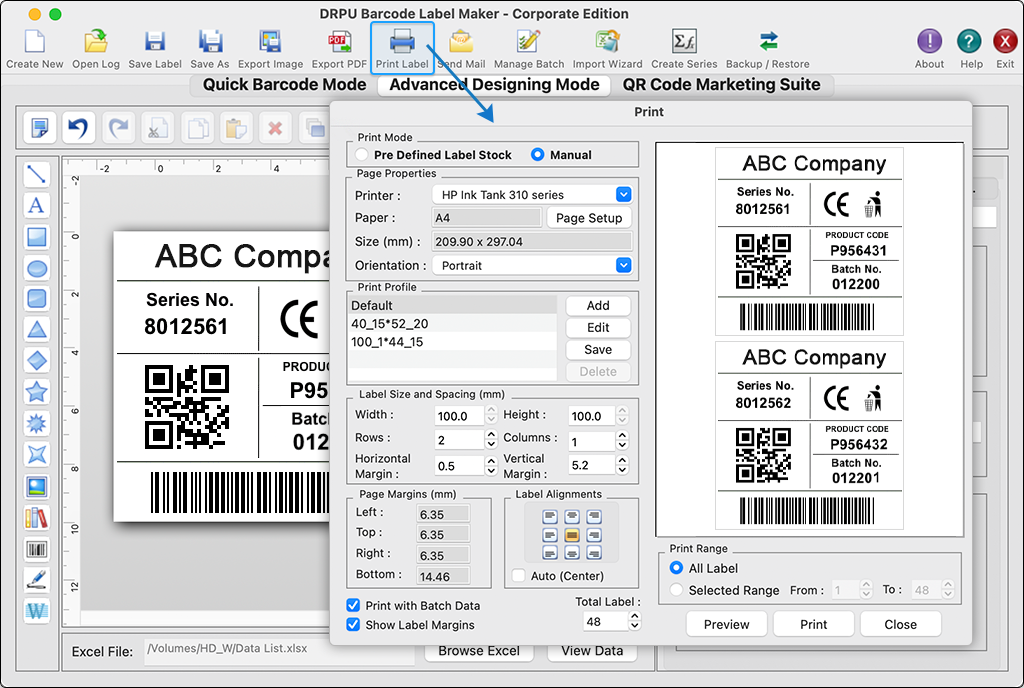Select the 40_15*52_20 print profile

[x=453, y=324]
